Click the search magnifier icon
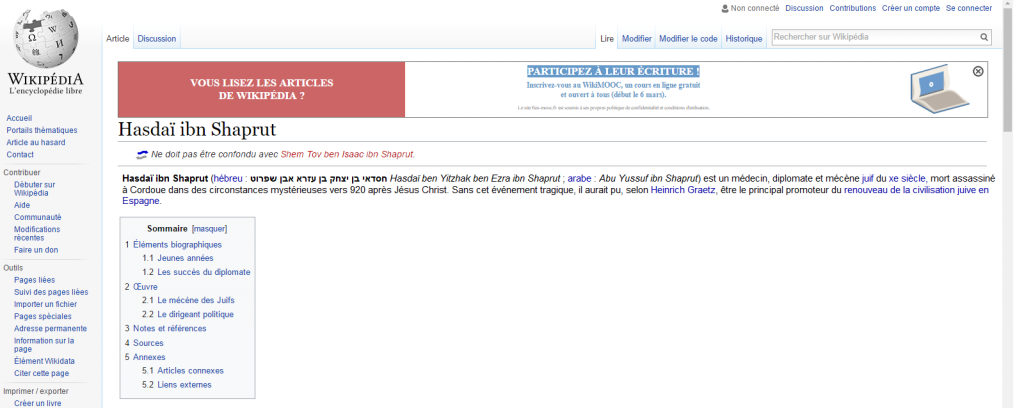 [x=984, y=37]
